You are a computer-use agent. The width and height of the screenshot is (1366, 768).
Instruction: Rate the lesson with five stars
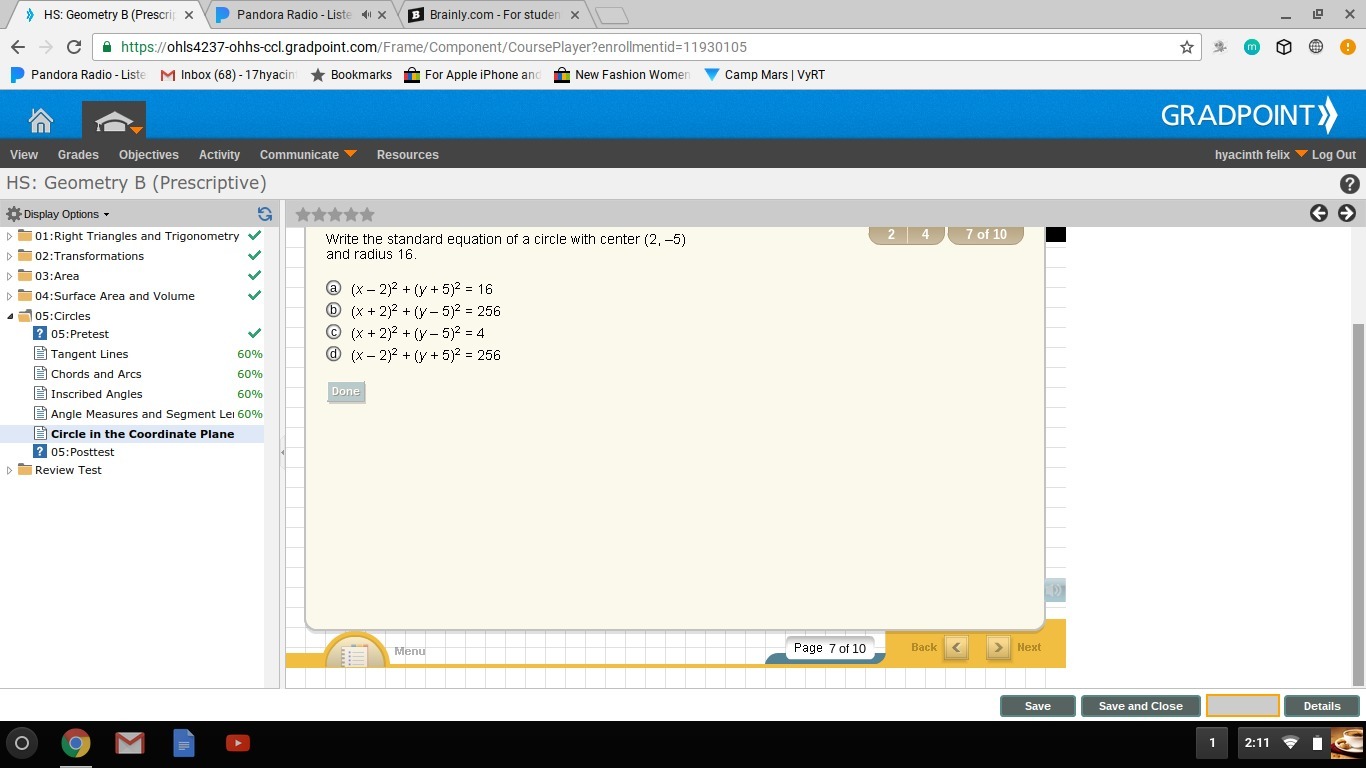[x=367, y=214]
